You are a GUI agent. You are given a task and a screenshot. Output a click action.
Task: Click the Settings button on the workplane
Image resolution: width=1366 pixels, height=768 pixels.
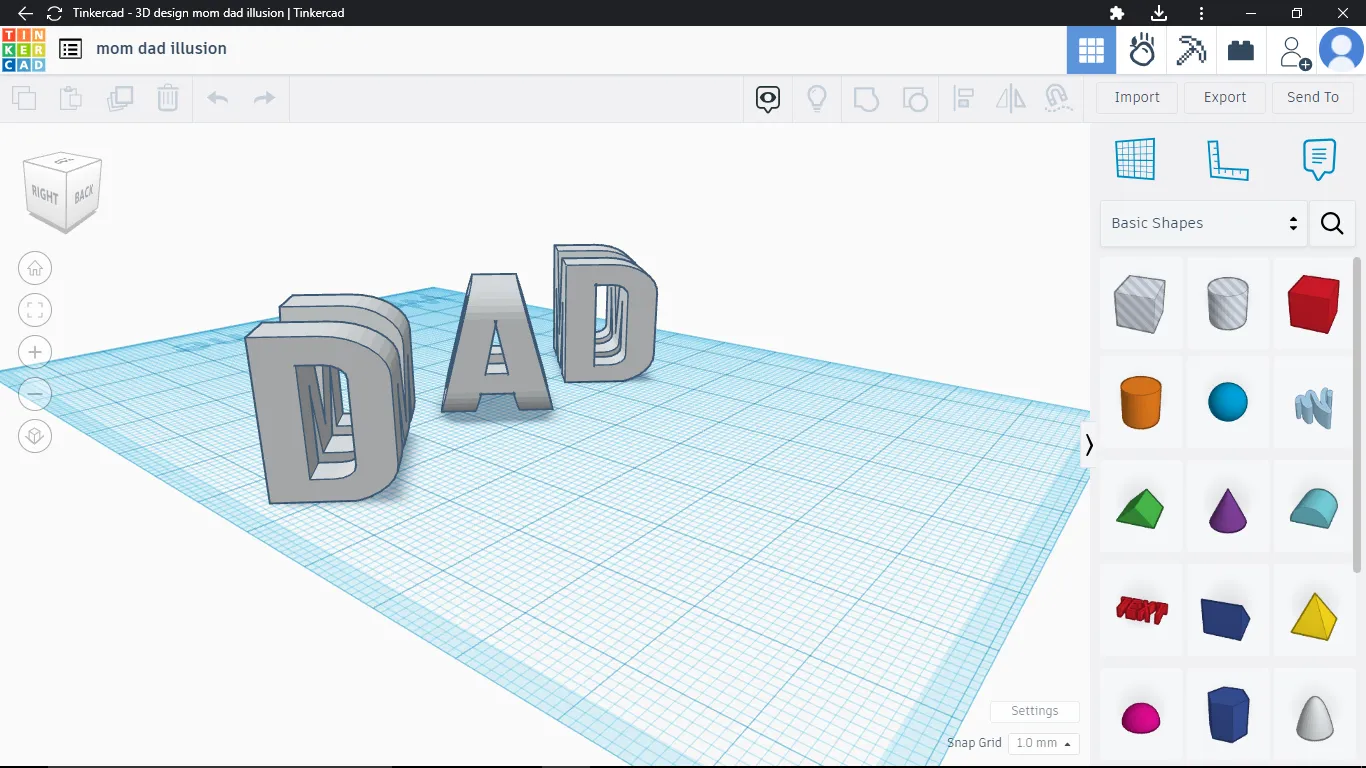pos(1034,711)
